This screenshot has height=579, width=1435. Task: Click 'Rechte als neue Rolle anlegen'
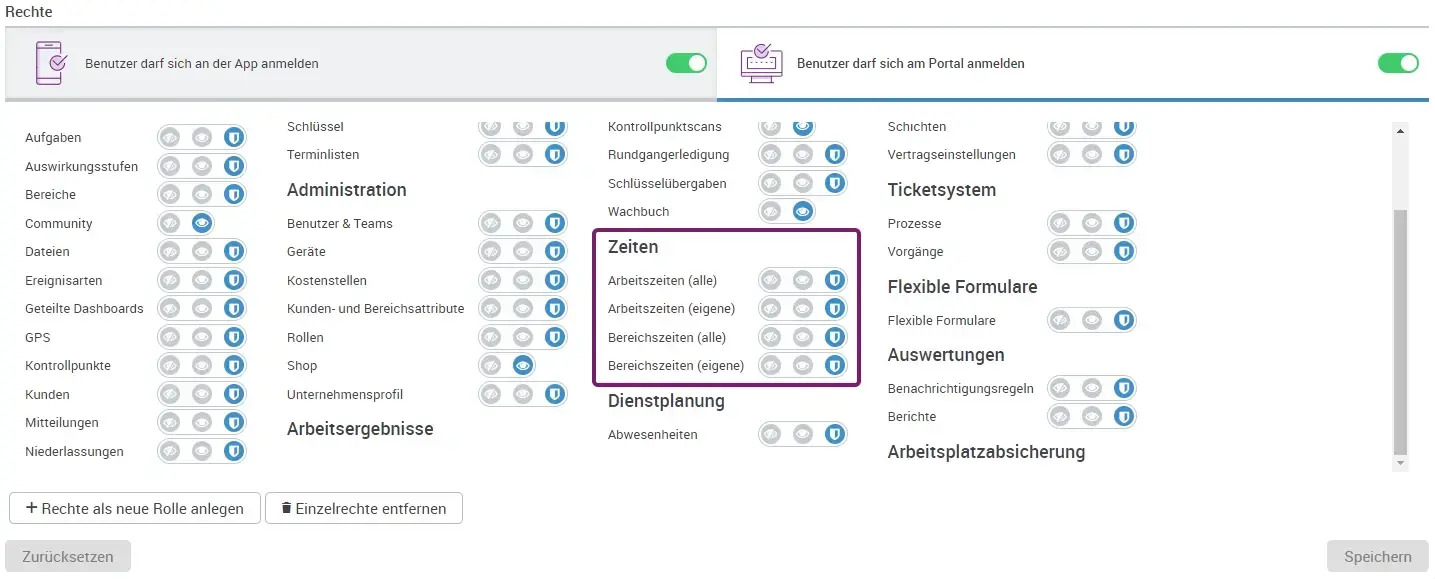pyautogui.click(x=134, y=508)
